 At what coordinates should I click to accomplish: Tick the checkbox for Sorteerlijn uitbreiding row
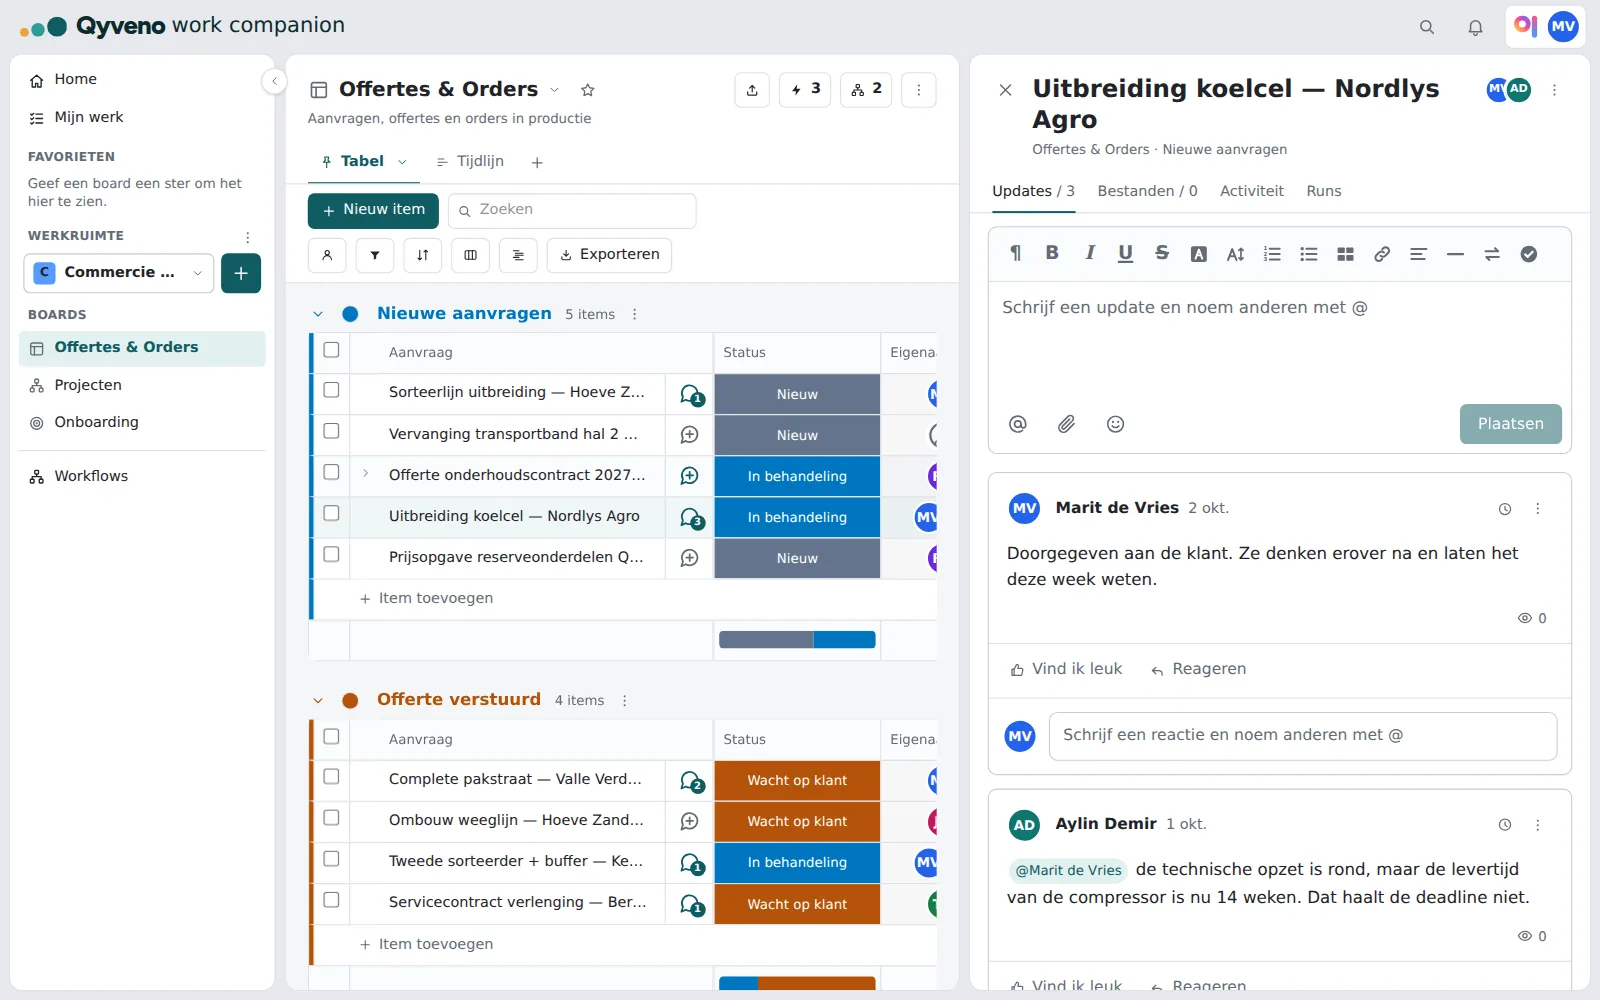click(331, 390)
